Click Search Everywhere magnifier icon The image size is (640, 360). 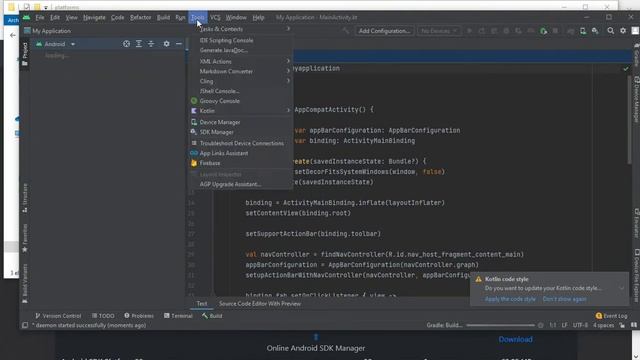611,31
